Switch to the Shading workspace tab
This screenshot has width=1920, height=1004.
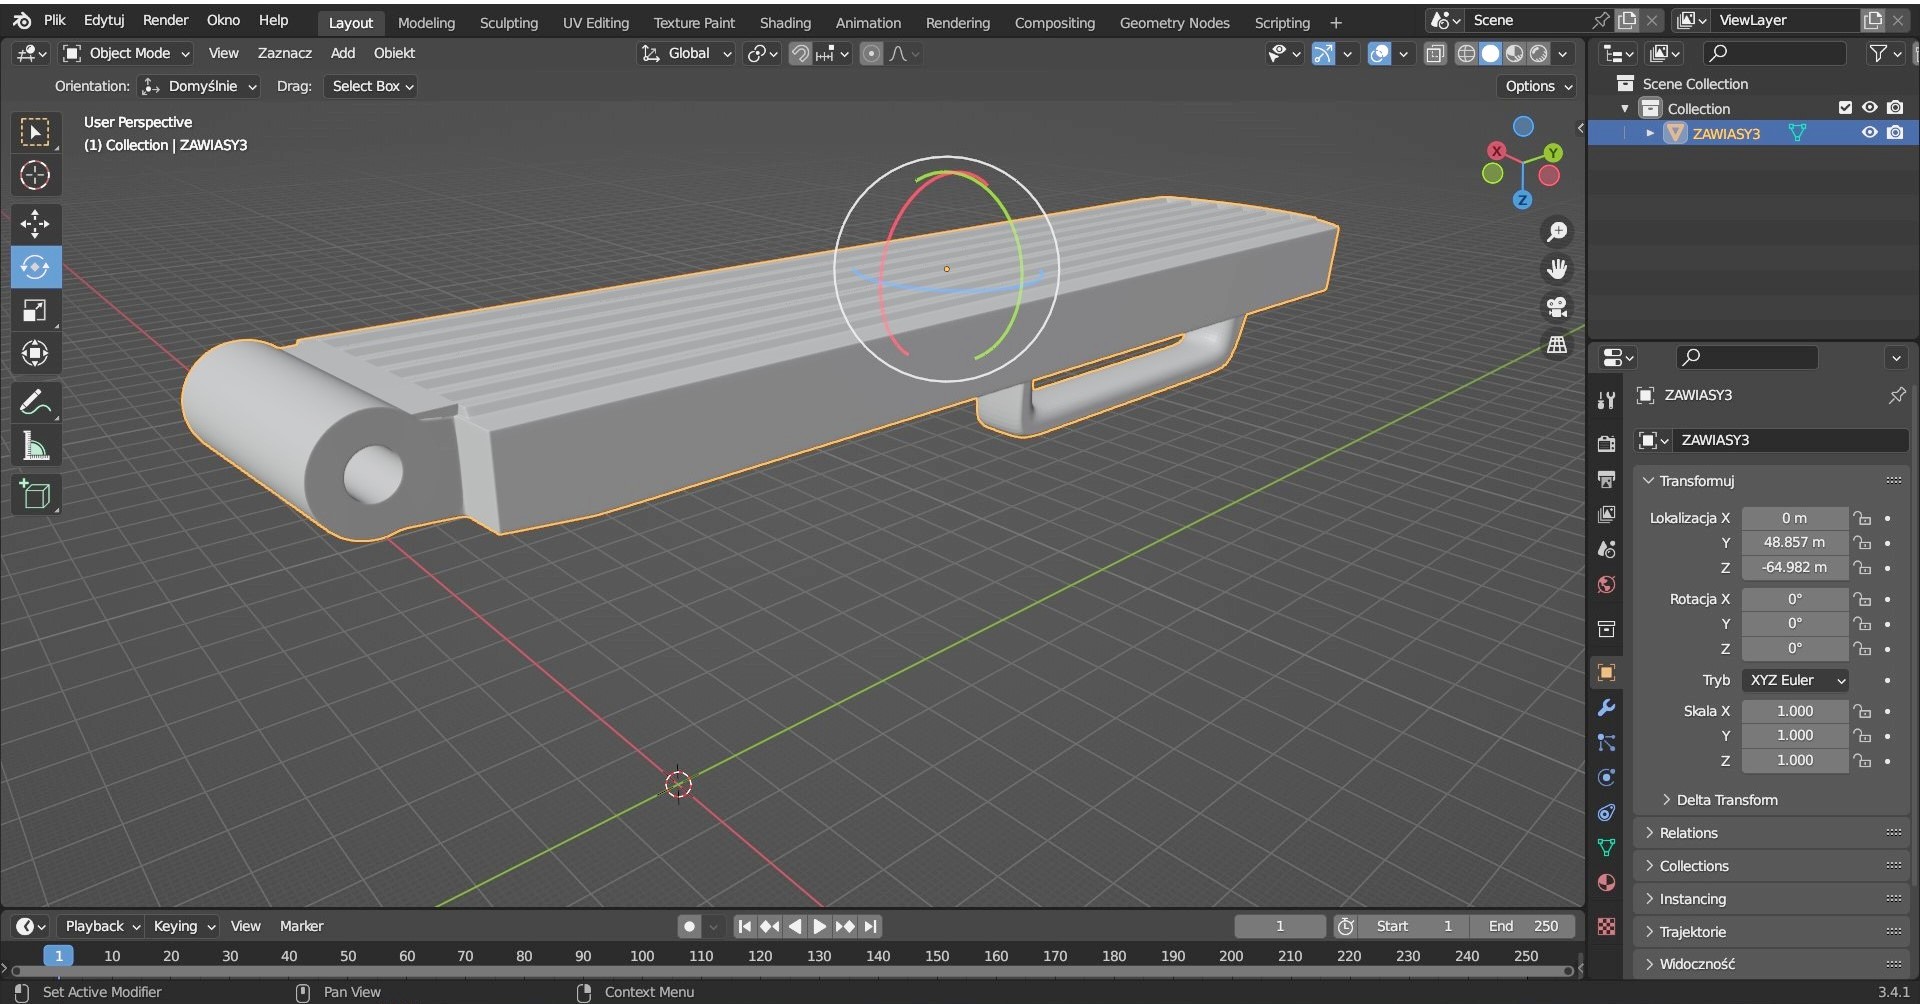tap(785, 22)
